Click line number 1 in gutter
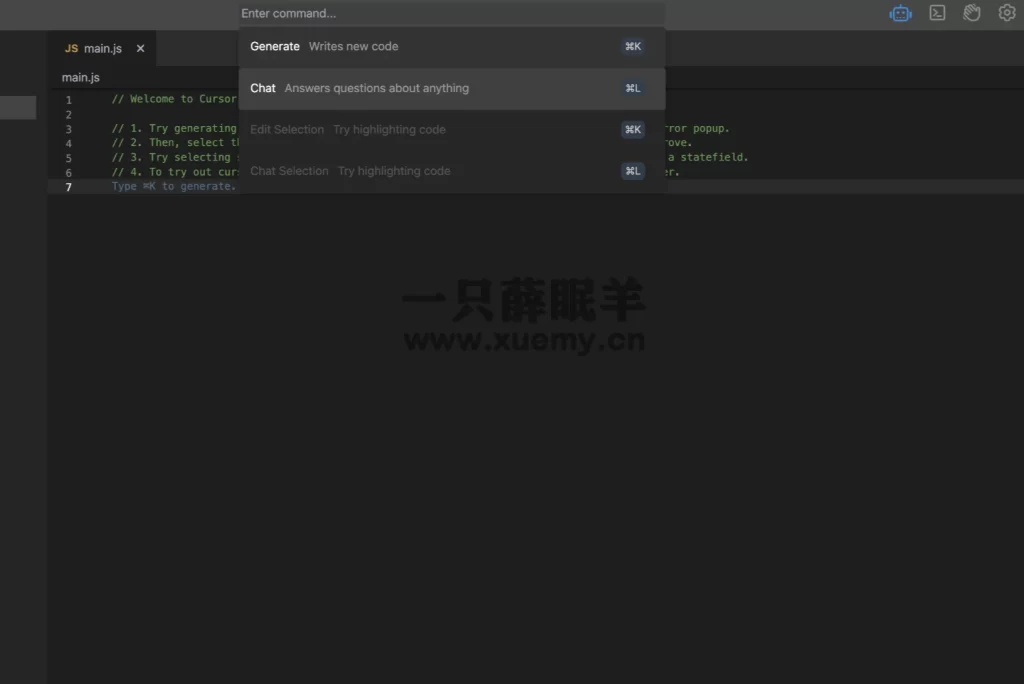This screenshot has width=1024, height=684. [x=69, y=100]
